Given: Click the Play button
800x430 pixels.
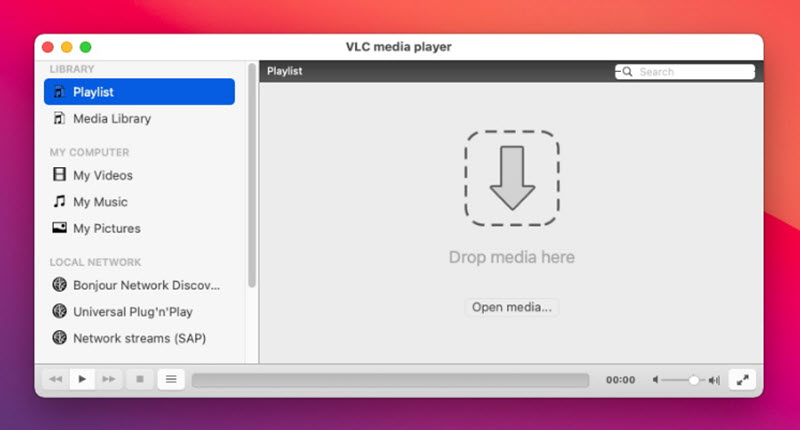Looking at the screenshot, I should 83,380.
